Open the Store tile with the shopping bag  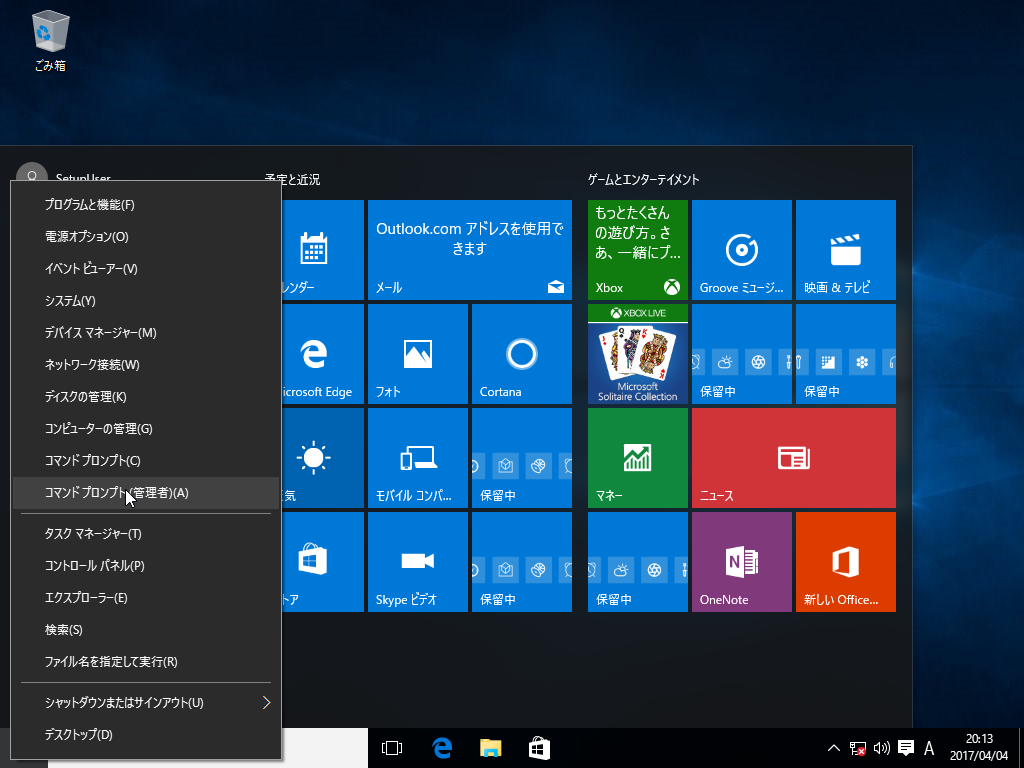pyautogui.click(x=323, y=562)
